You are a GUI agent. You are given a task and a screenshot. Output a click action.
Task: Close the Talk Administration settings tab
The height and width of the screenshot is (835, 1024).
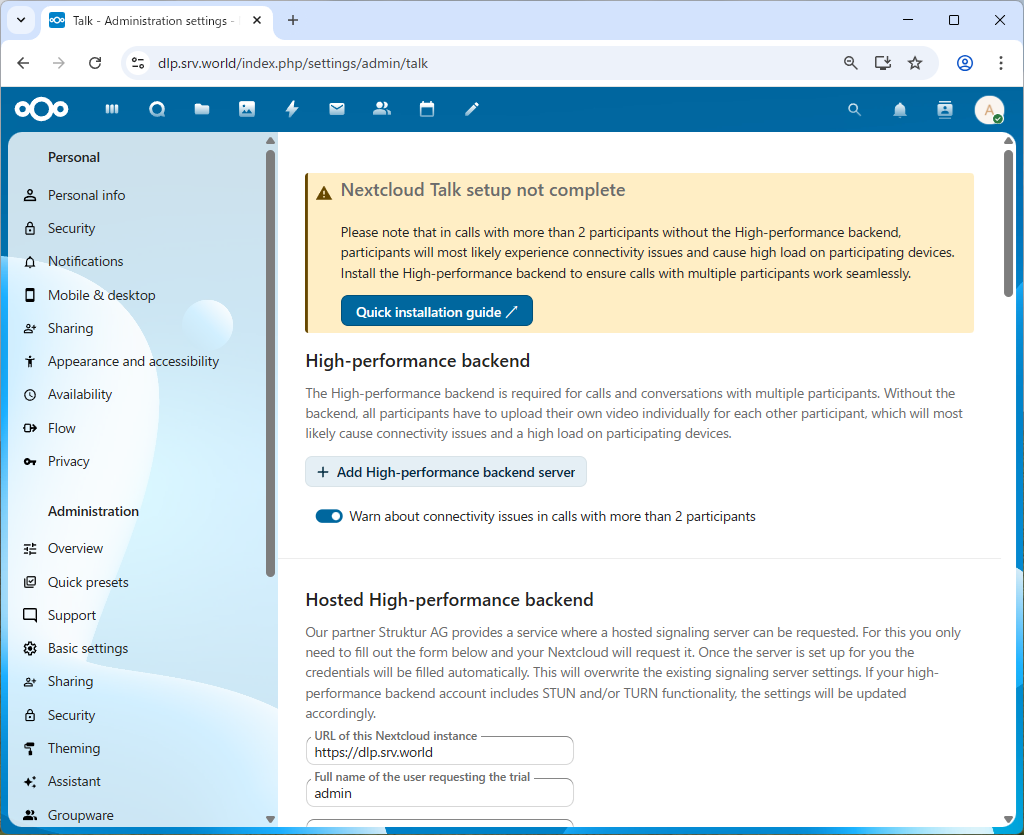257,20
